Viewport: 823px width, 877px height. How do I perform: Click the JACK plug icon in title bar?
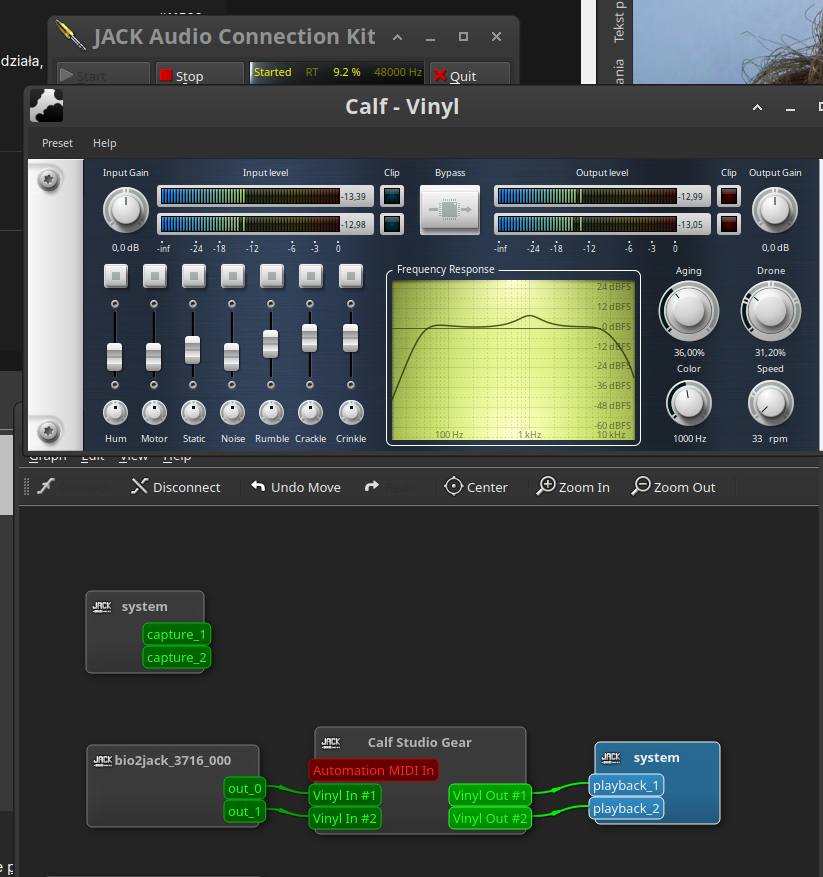click(x=71, y=35)
